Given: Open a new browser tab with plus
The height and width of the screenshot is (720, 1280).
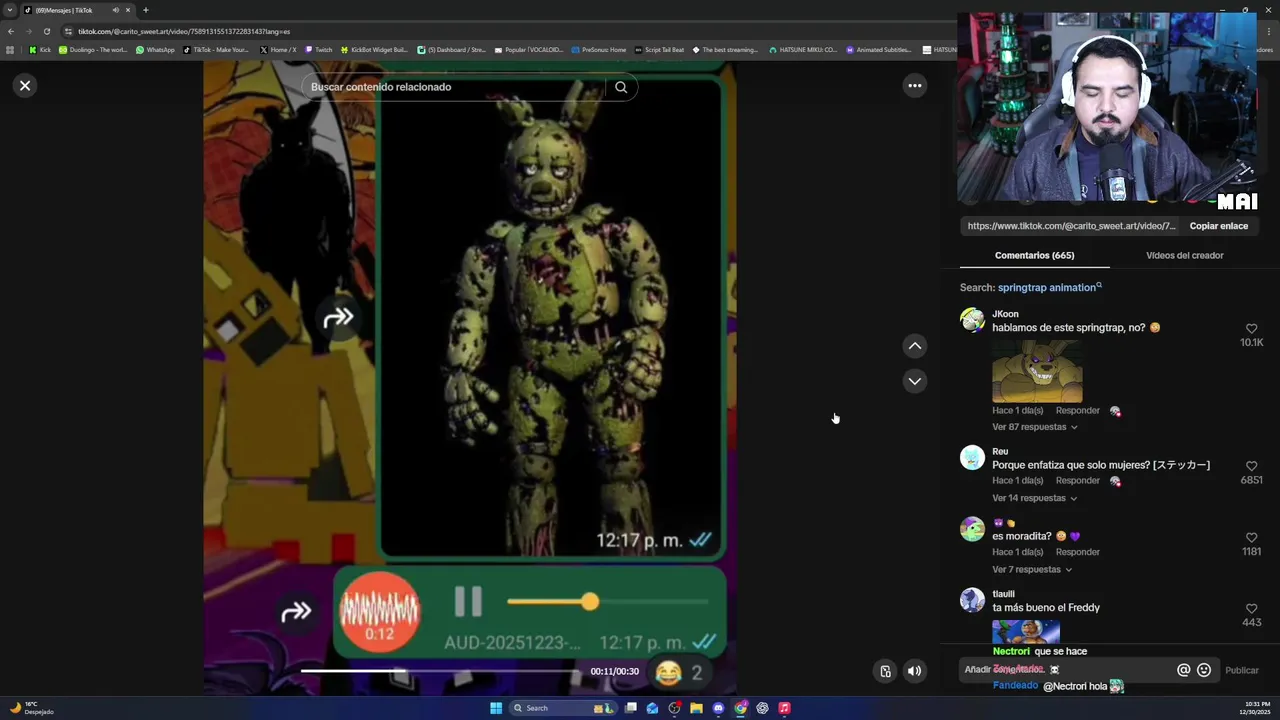Looking at the screenshot, I should (x=145, y=10).
